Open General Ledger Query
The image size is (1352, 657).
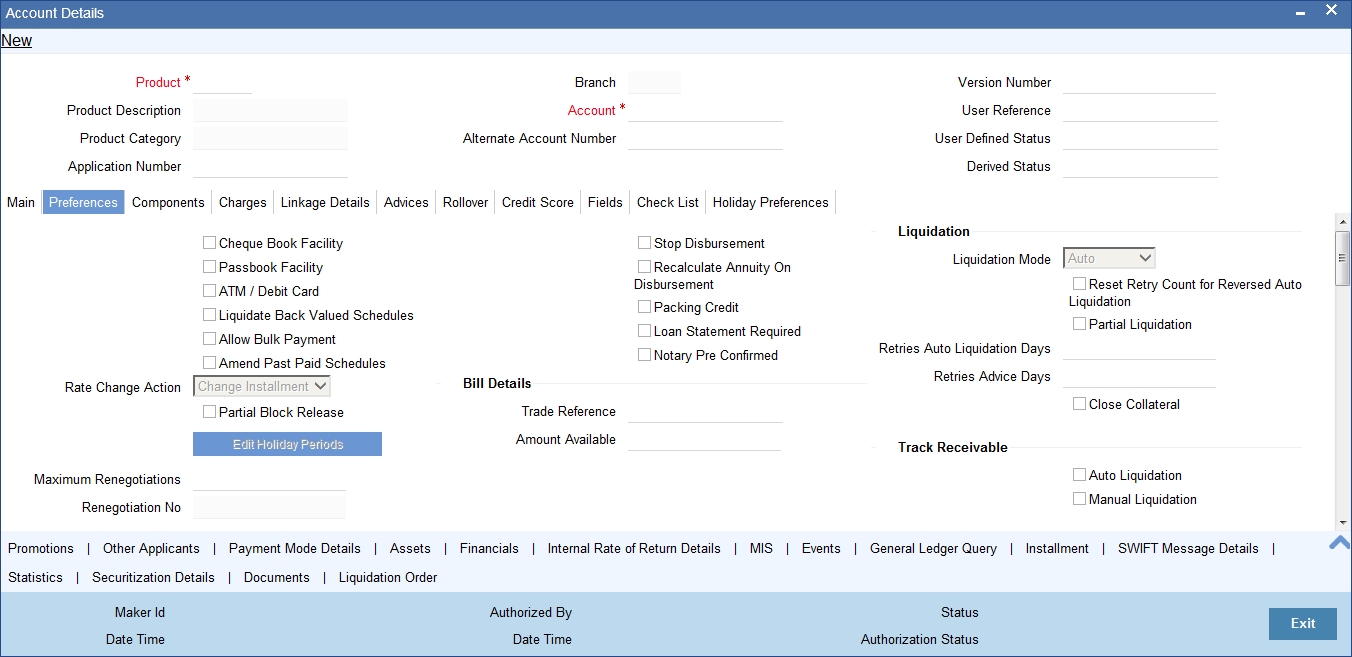(x=933, y=548)
